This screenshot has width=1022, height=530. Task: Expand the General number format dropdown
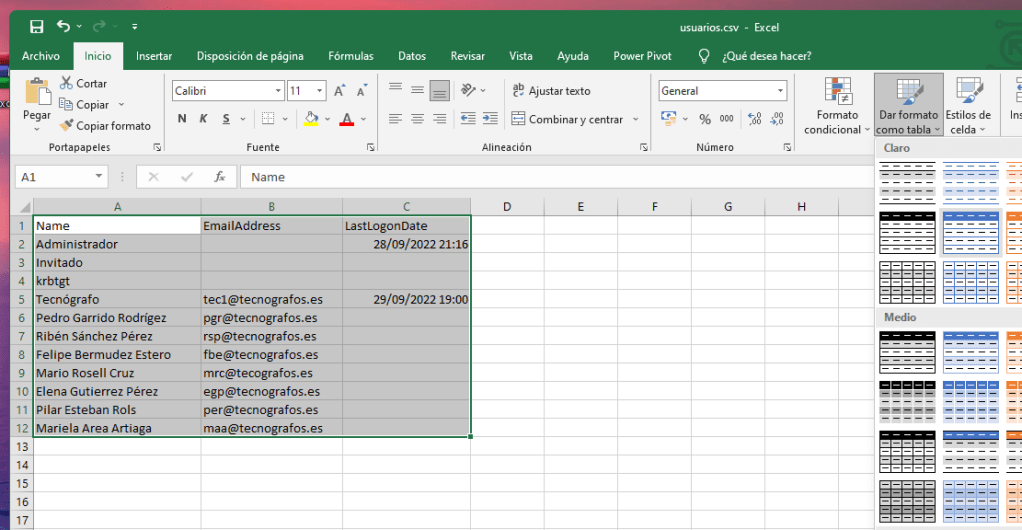(780, 91)
